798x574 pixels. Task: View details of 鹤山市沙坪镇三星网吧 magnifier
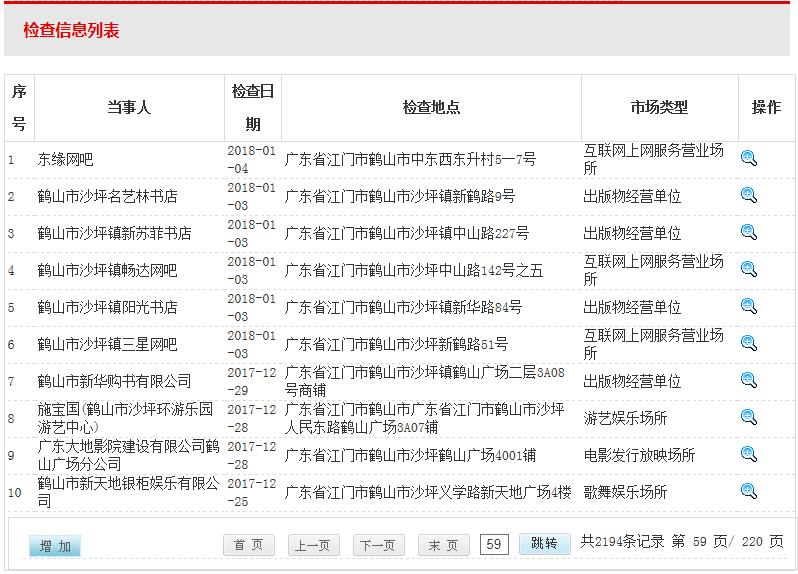(x=748, y=343)
